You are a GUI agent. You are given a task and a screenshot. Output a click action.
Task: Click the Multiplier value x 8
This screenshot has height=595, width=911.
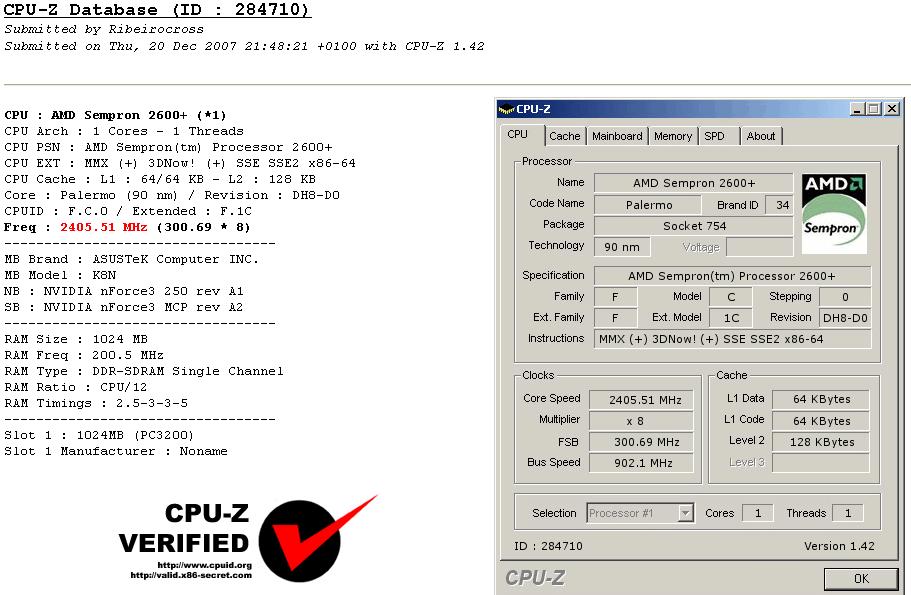[x=641, y=421]
